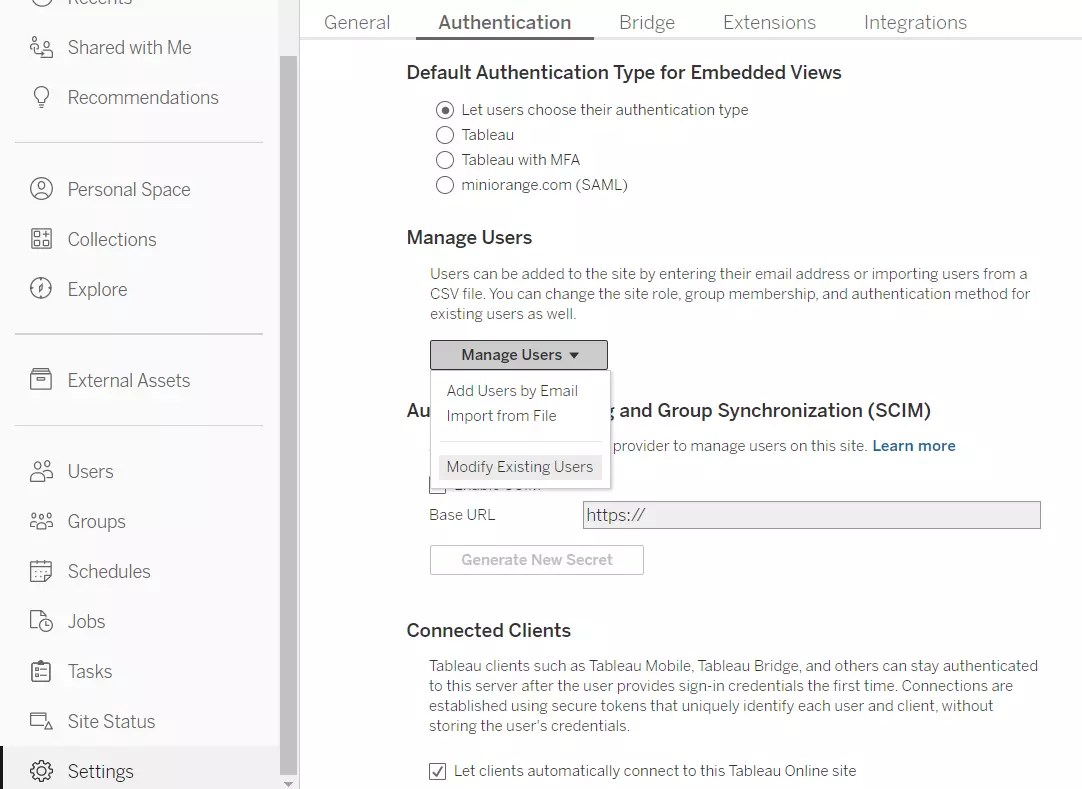Screen dimensions: 1082x789
Task: Open Site Status from the sidebar icon
Action: click(x=41, y=721)
